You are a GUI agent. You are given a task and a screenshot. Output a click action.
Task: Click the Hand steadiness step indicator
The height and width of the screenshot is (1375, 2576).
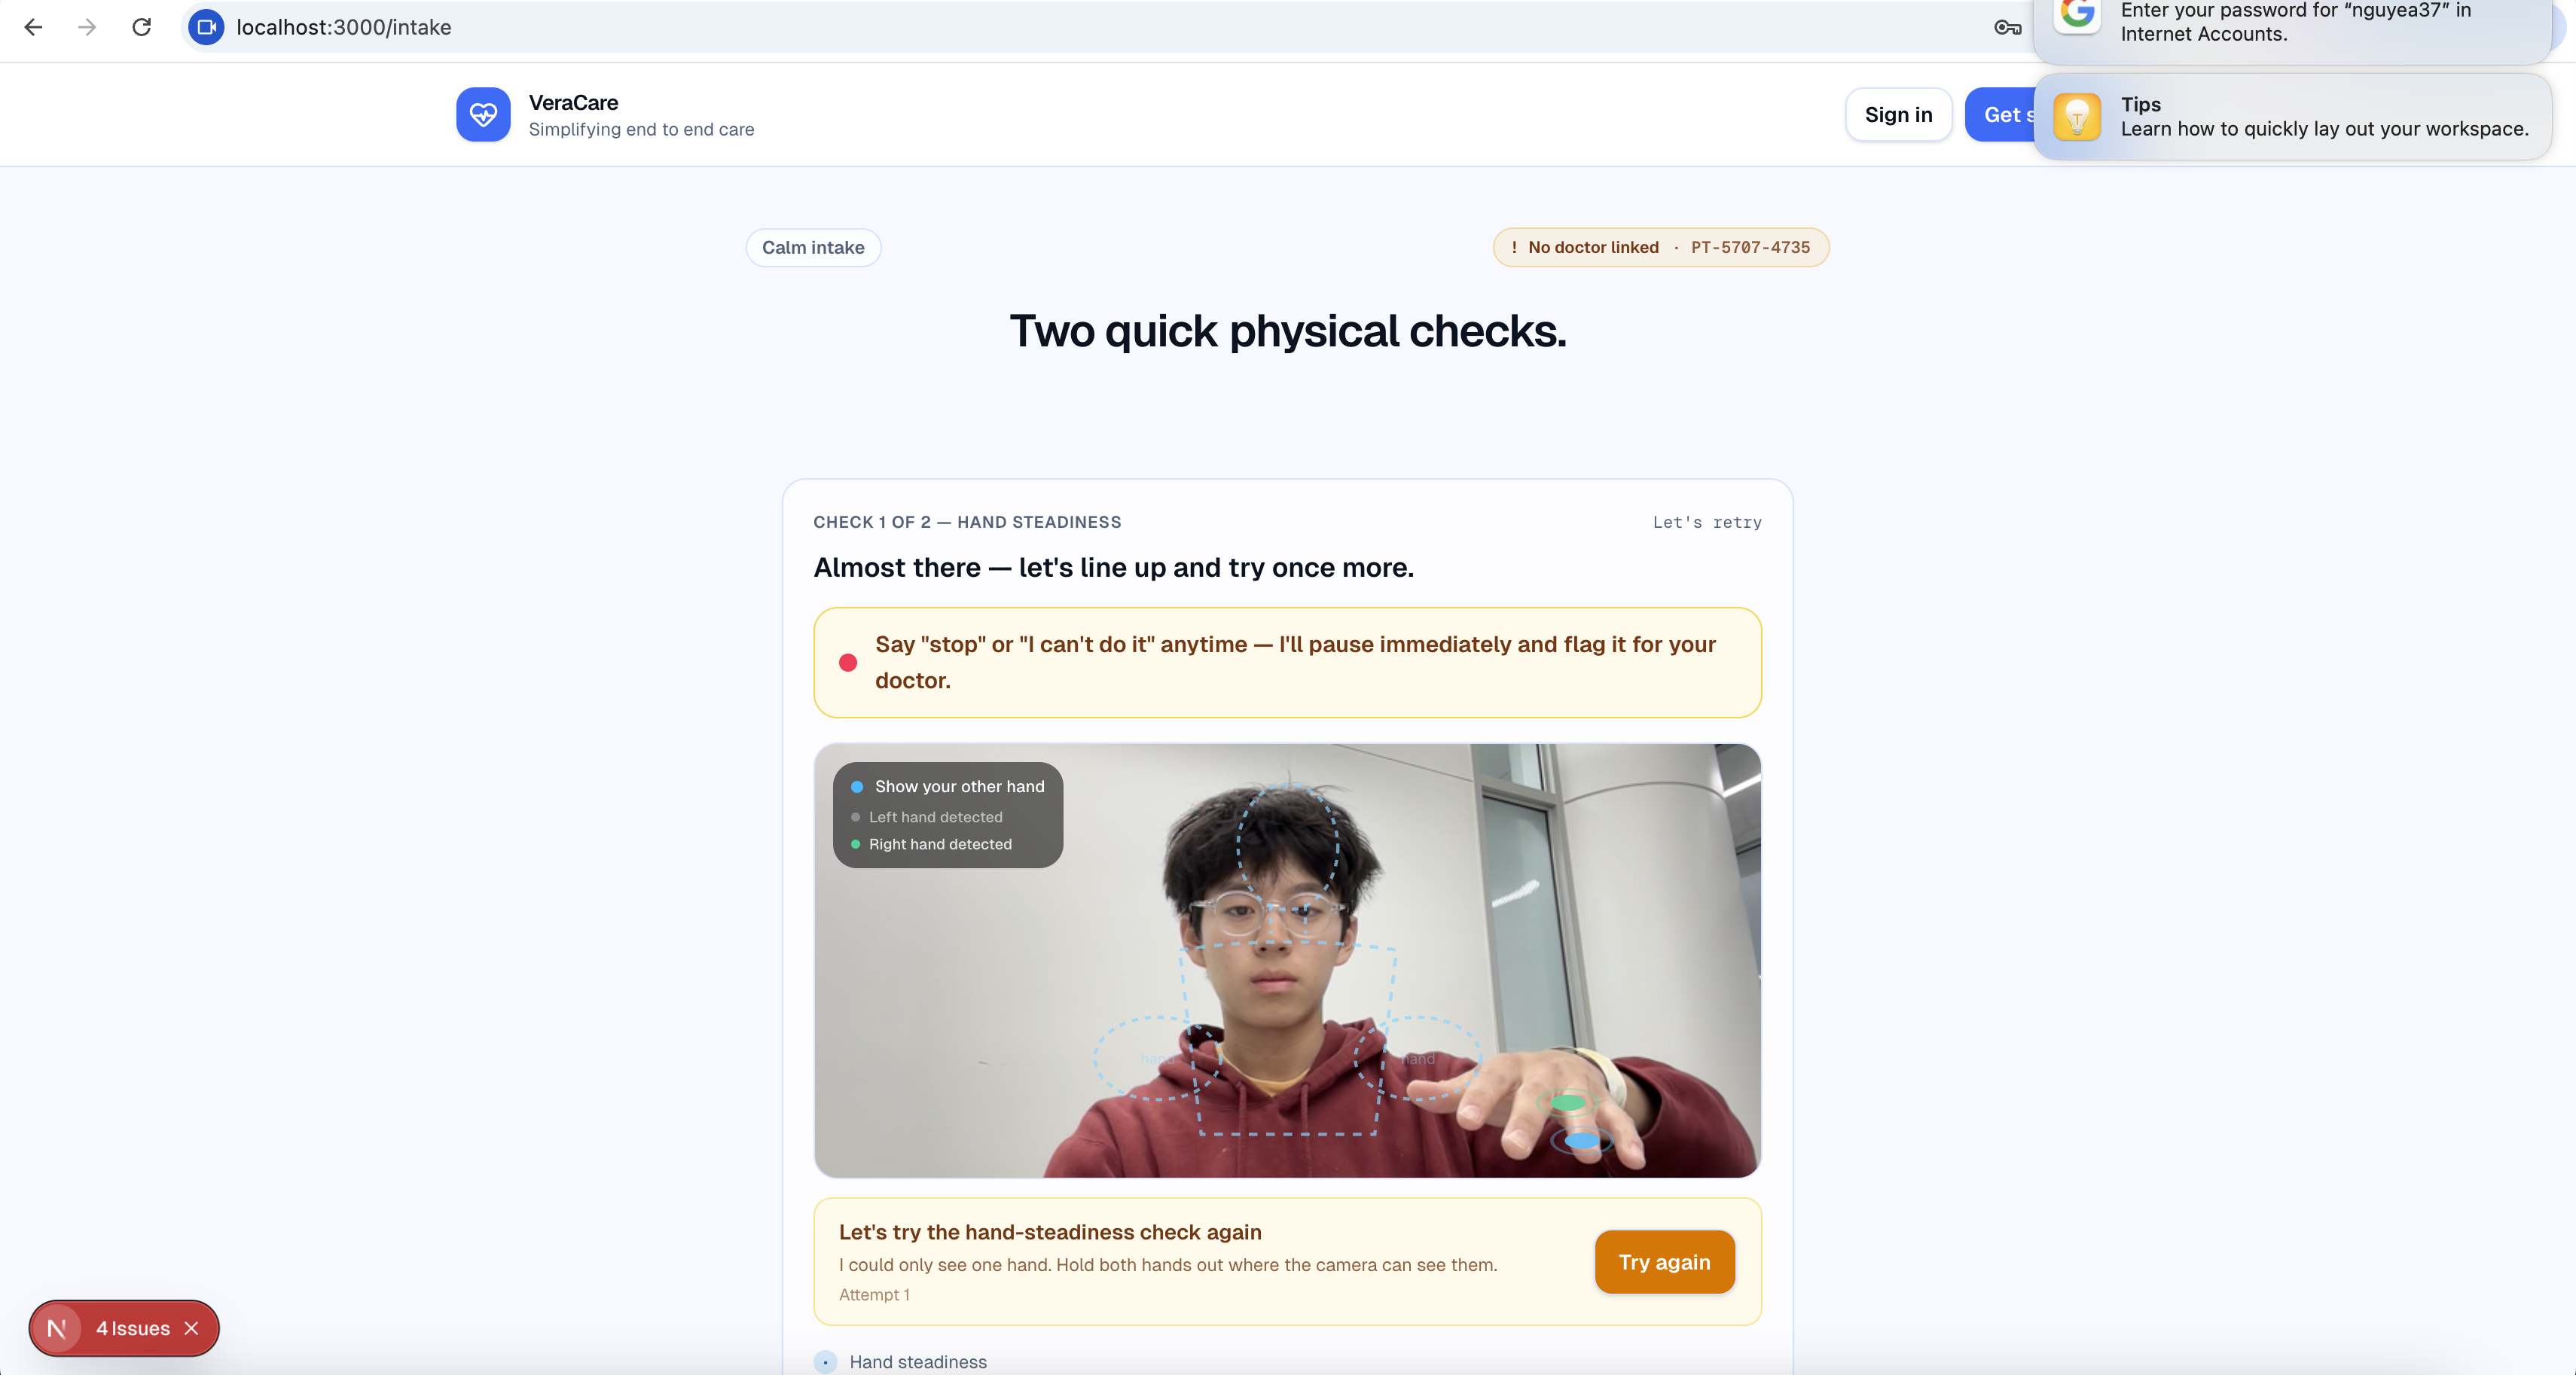coord(825,1361)
